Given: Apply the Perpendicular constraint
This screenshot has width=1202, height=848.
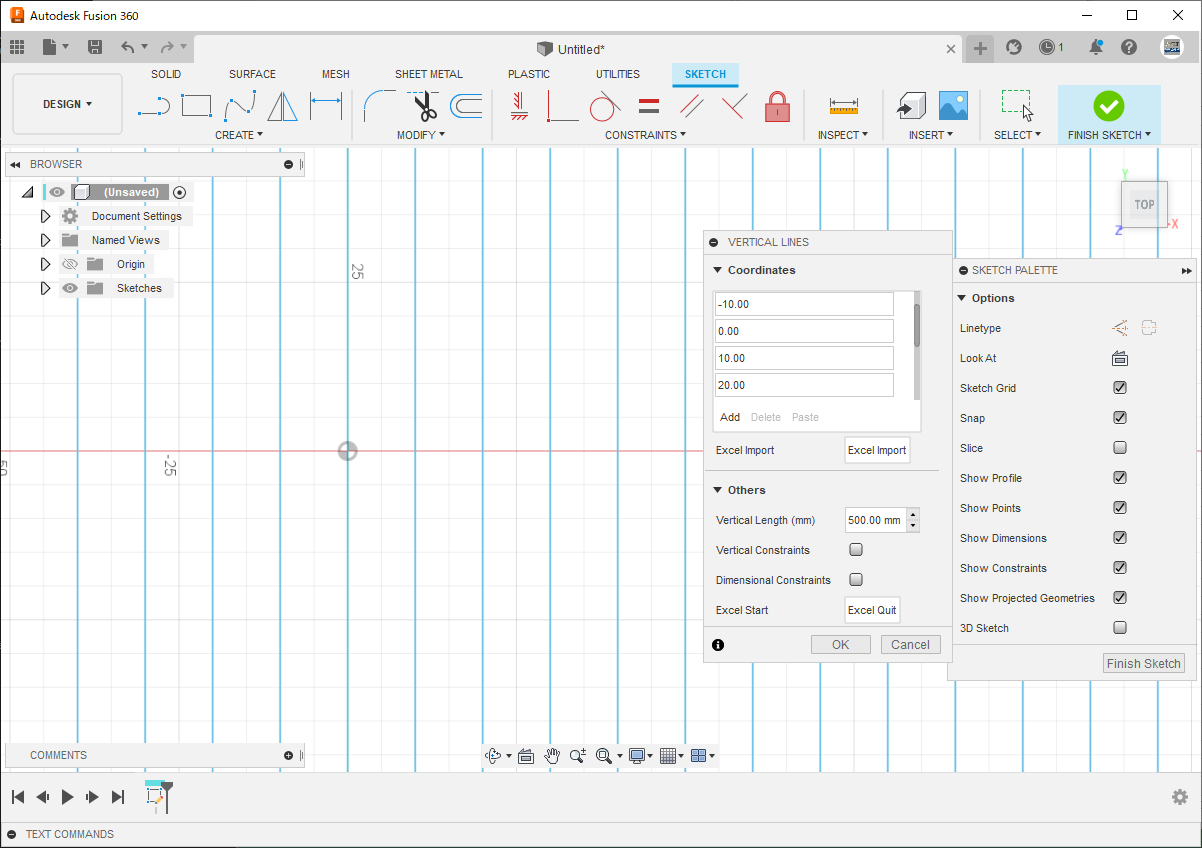Looking at the screenshot, I should (x=734, y=105).
